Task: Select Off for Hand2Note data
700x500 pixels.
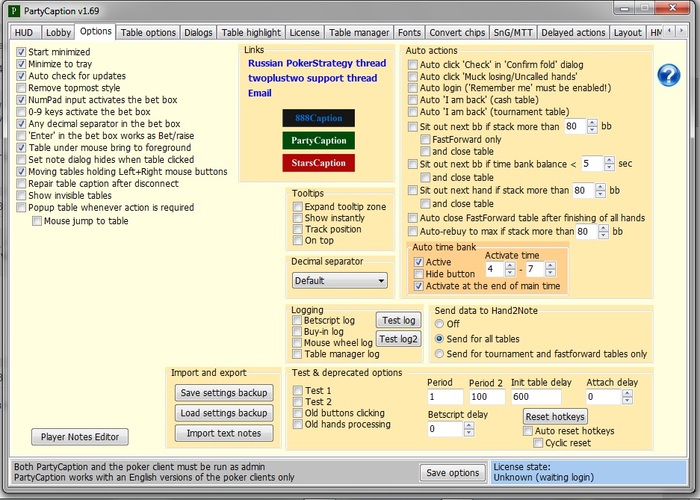Action: pos(439,324)
